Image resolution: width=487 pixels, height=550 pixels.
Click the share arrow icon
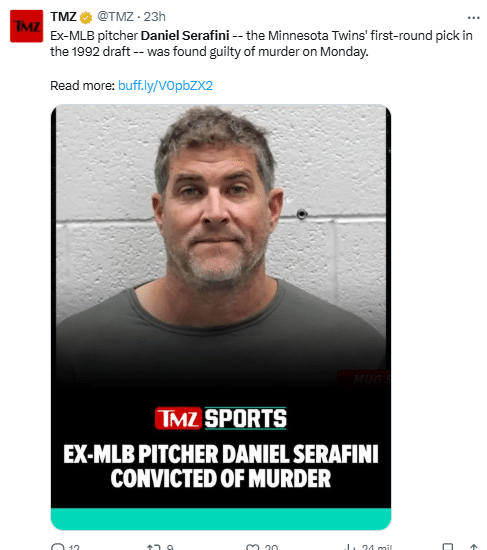(x=474, y=547)
